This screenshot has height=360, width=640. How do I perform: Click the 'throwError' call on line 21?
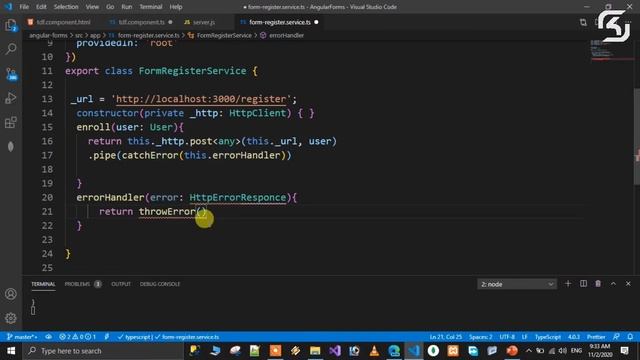click(x=167, y=211)
